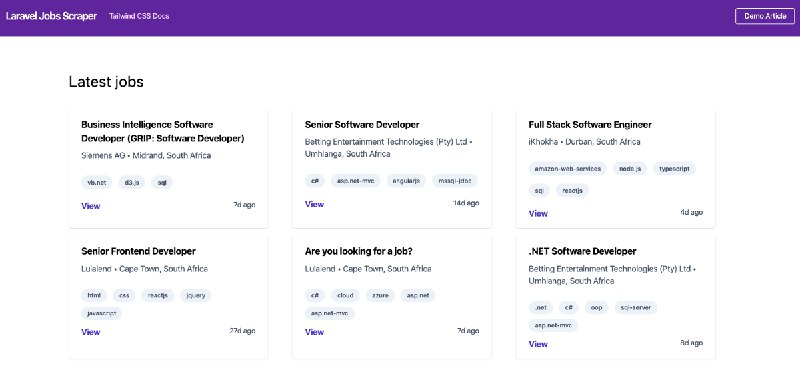Image resolution: width=800 pixels, height=366 pixels.
Task: View the .NET Software Developer job
Action: point(538,344)
